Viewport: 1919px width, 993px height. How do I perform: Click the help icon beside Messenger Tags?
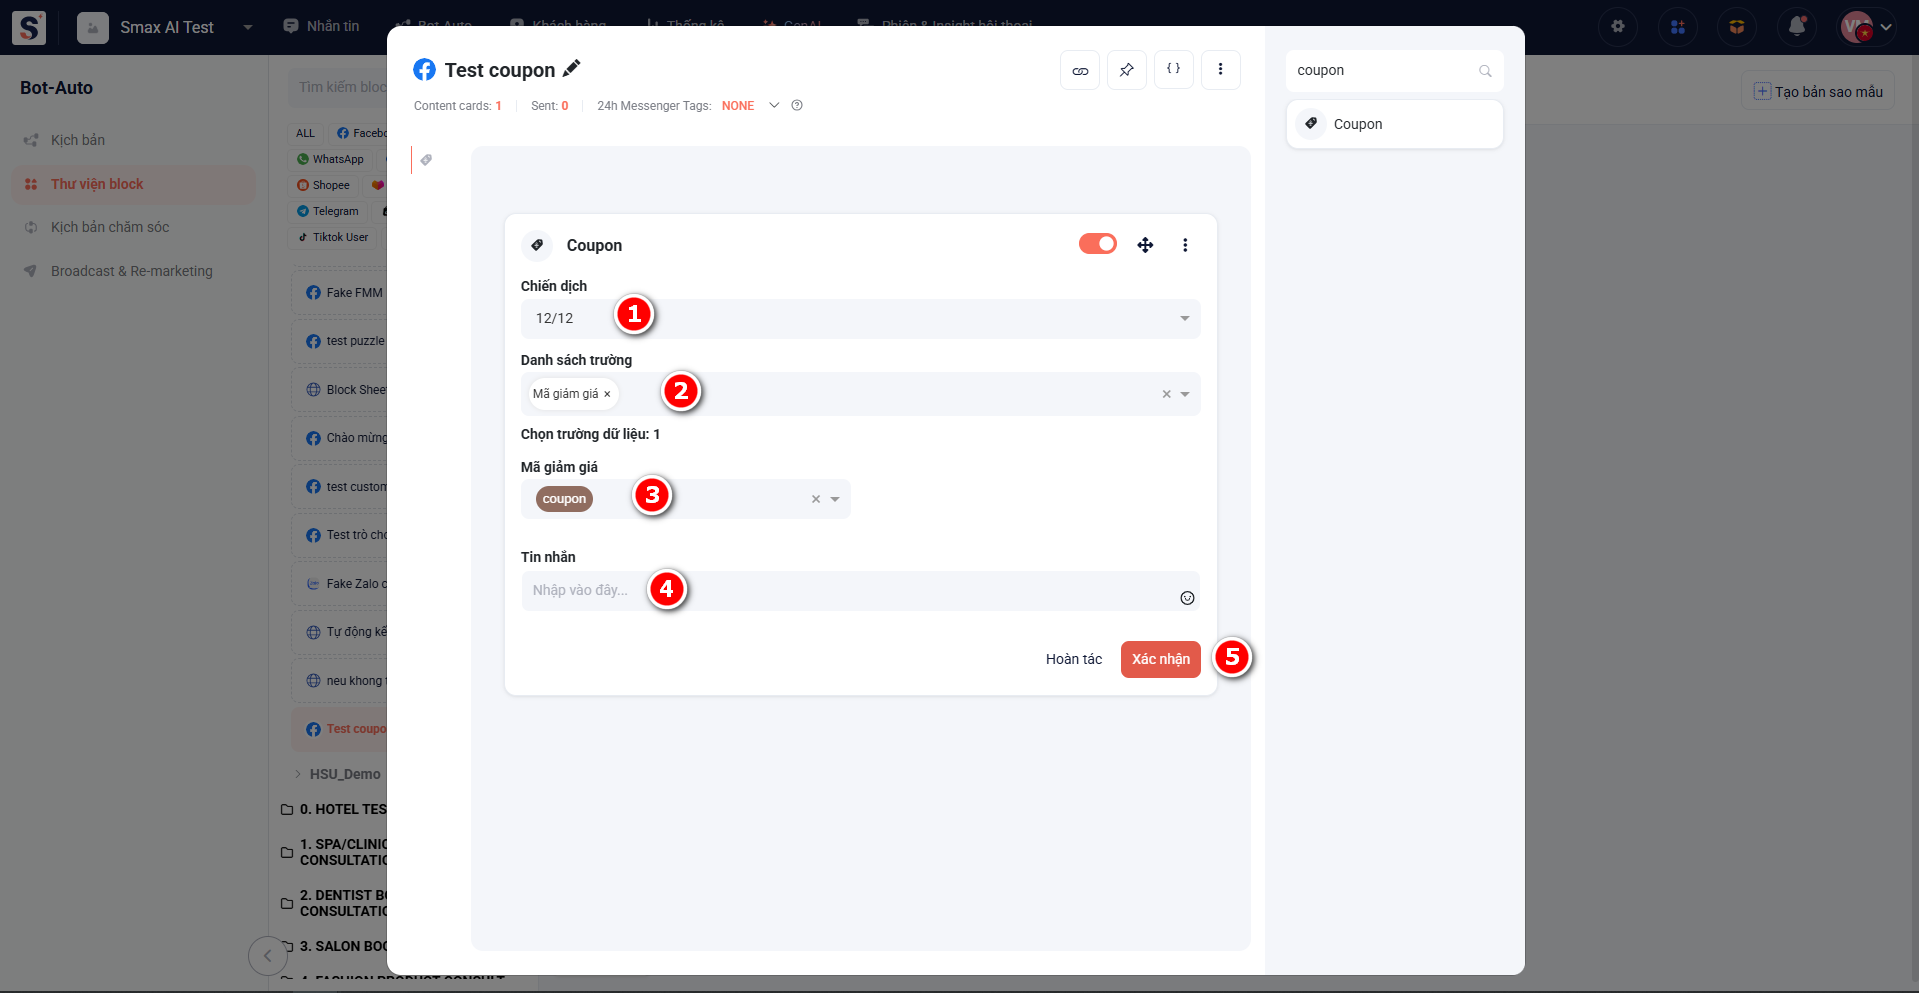(797, 106)
